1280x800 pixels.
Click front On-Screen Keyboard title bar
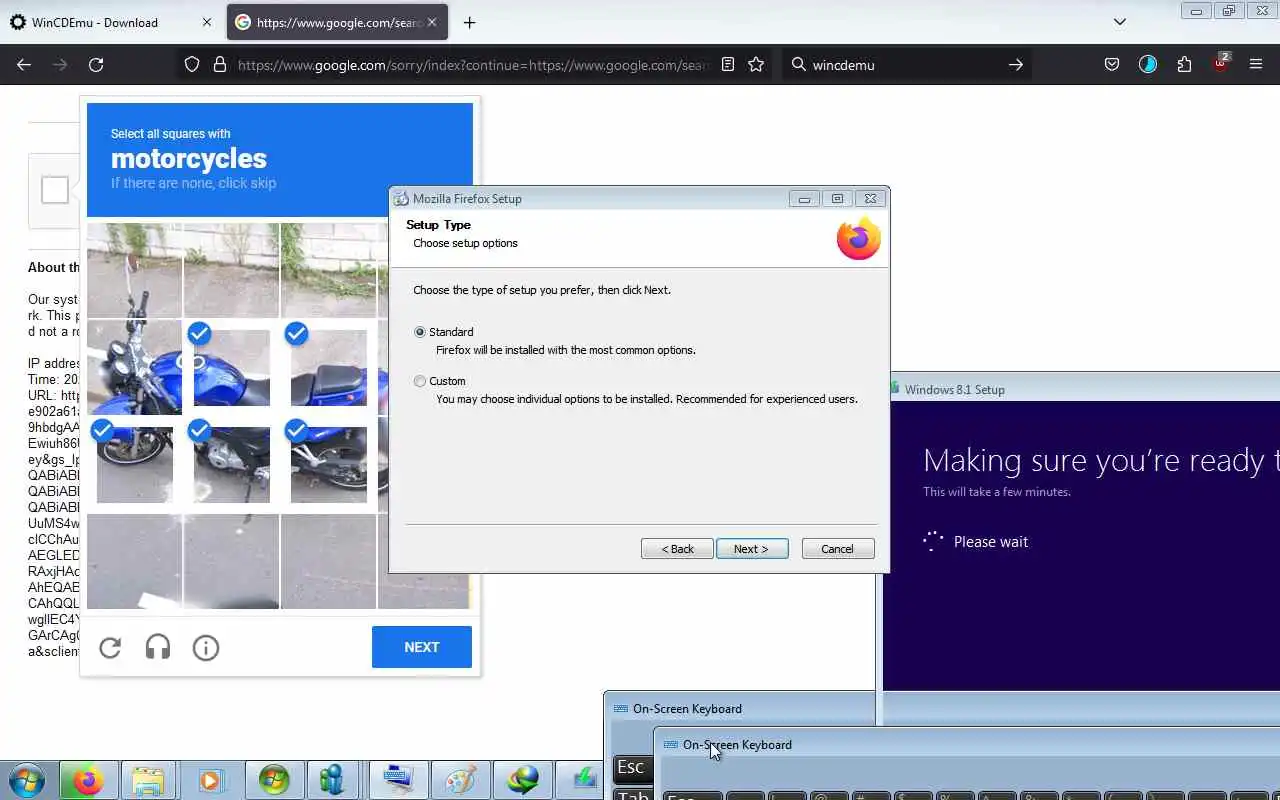[966, 745]
